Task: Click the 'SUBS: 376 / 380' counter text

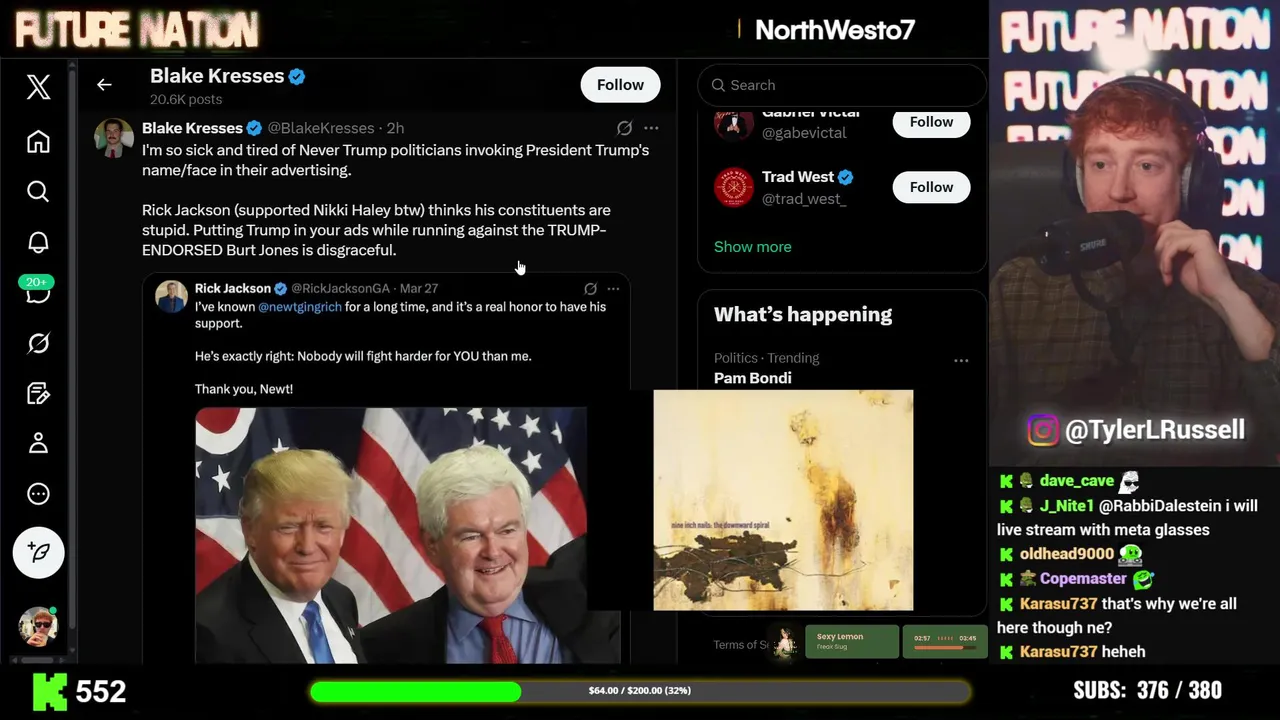Action: tap(1147, 690)
